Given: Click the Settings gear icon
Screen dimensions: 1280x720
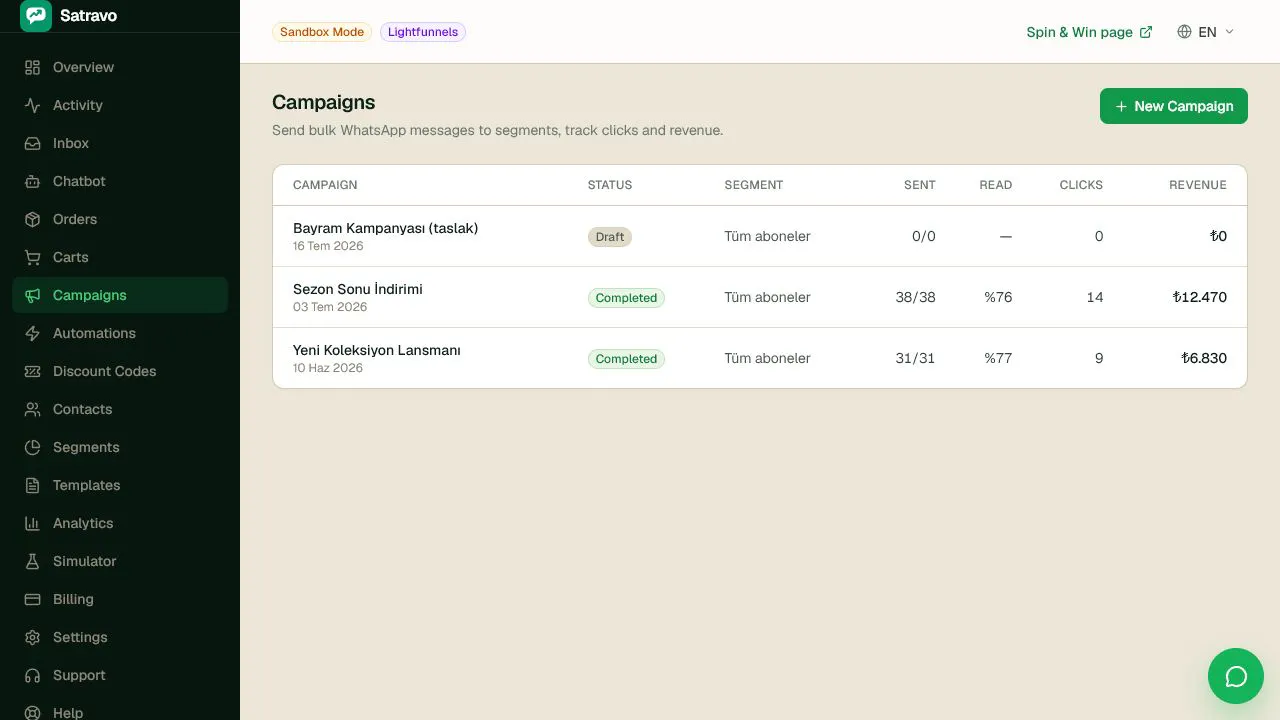Looking at the screenshot, I should [33, 637].
